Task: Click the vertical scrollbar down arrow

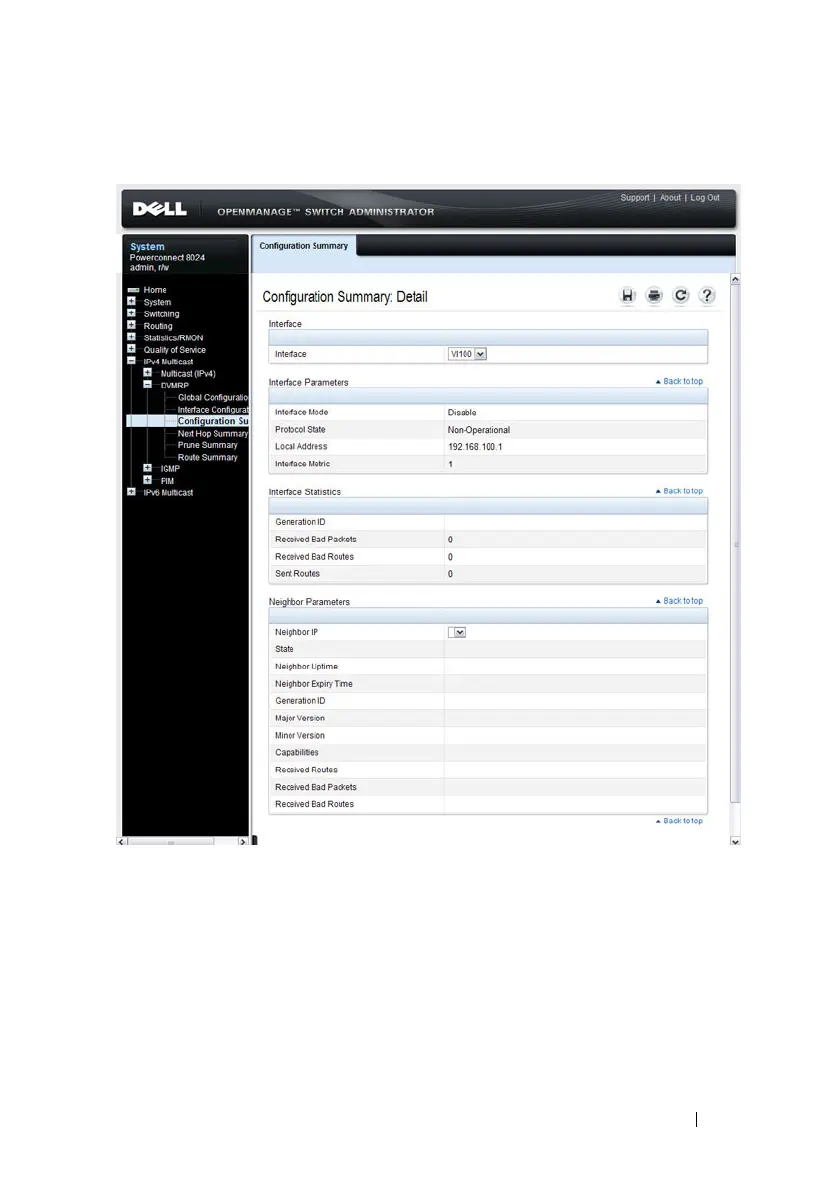Action: pos(735,841)
